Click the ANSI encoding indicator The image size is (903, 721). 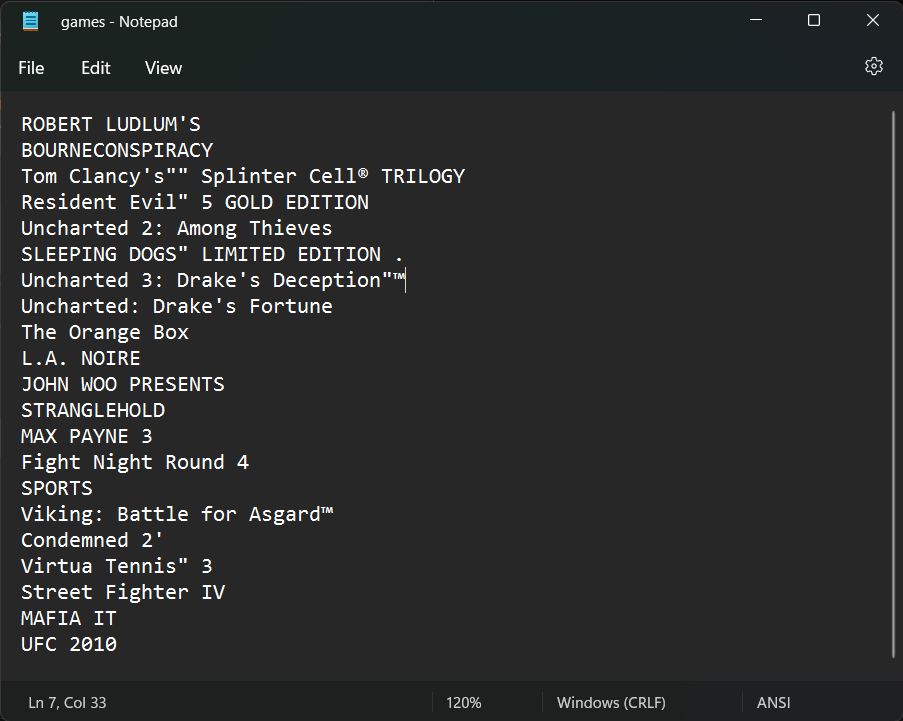click(x=773, y=702)
